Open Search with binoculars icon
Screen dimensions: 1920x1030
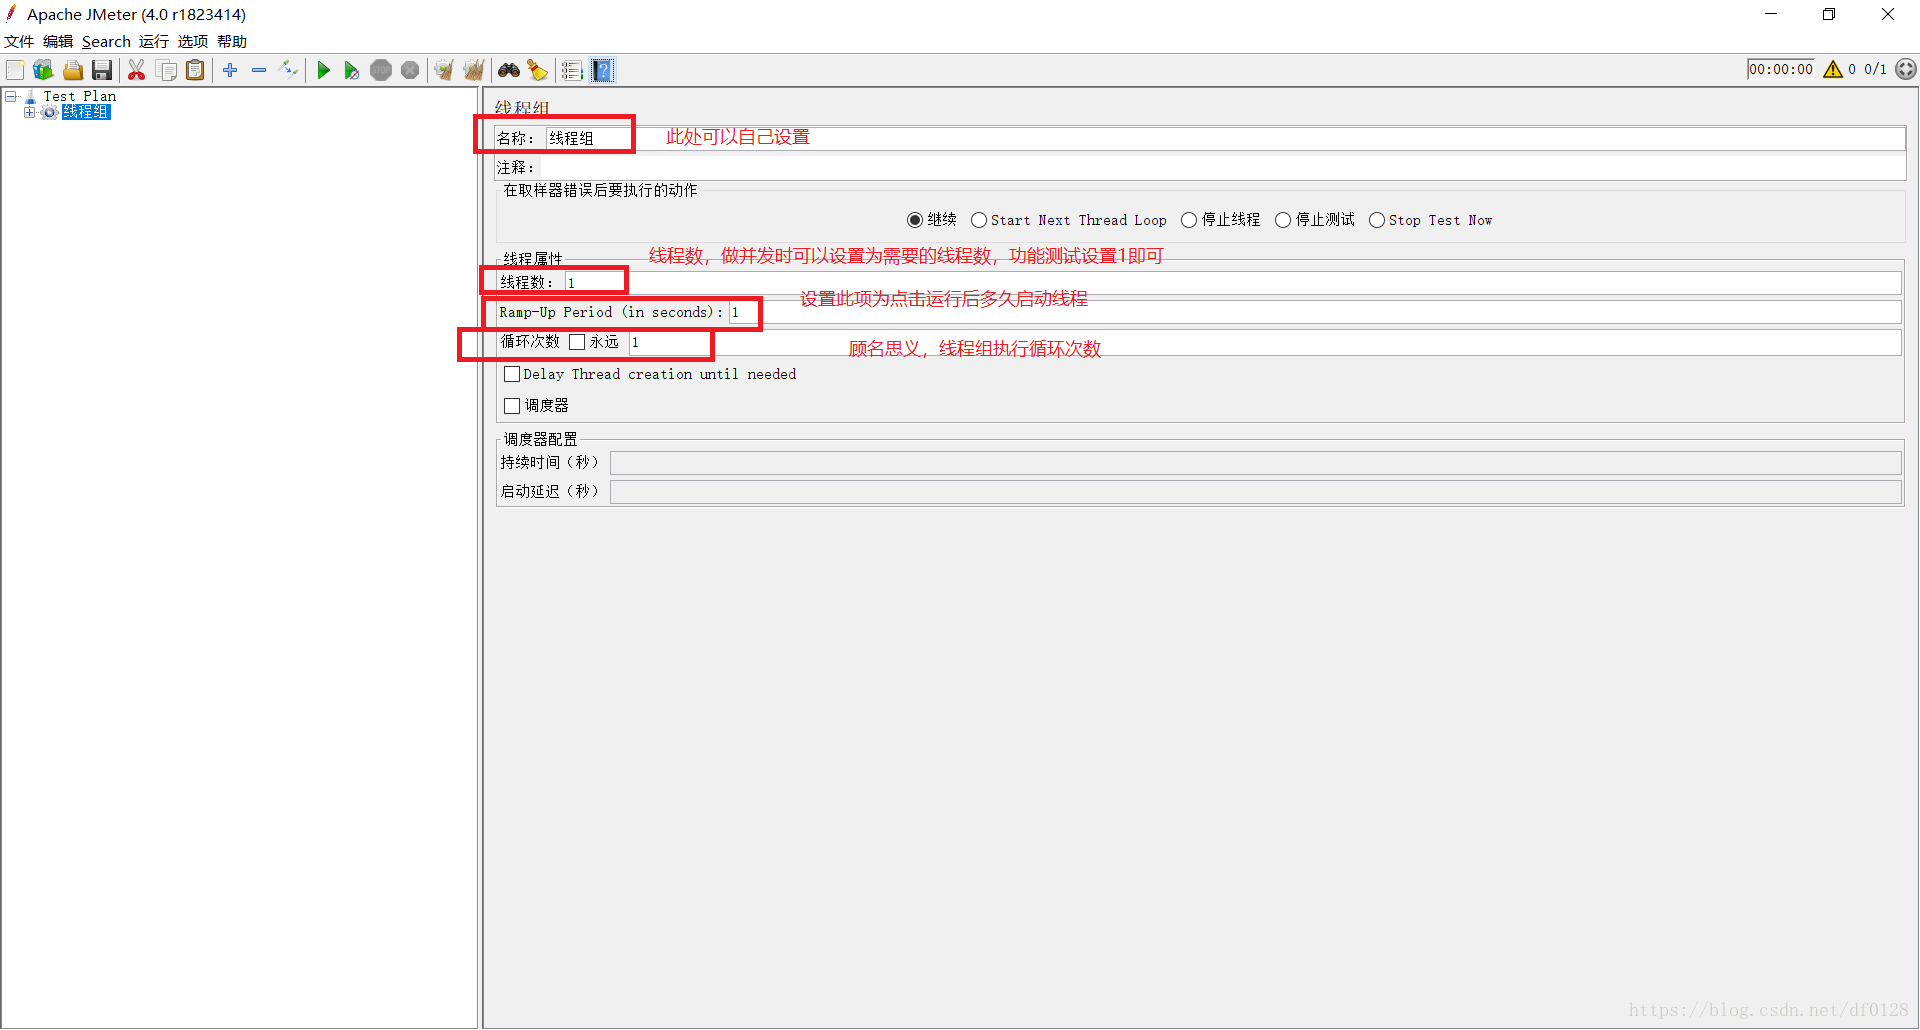pyautogui.click(x=509, y=70)
